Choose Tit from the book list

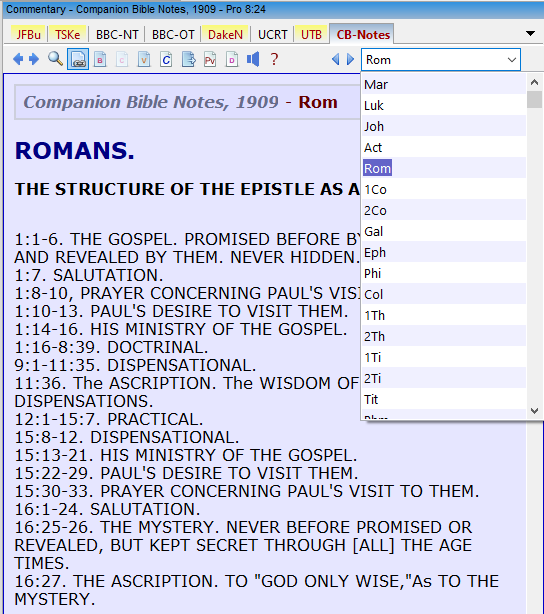[x=444, y=399]
